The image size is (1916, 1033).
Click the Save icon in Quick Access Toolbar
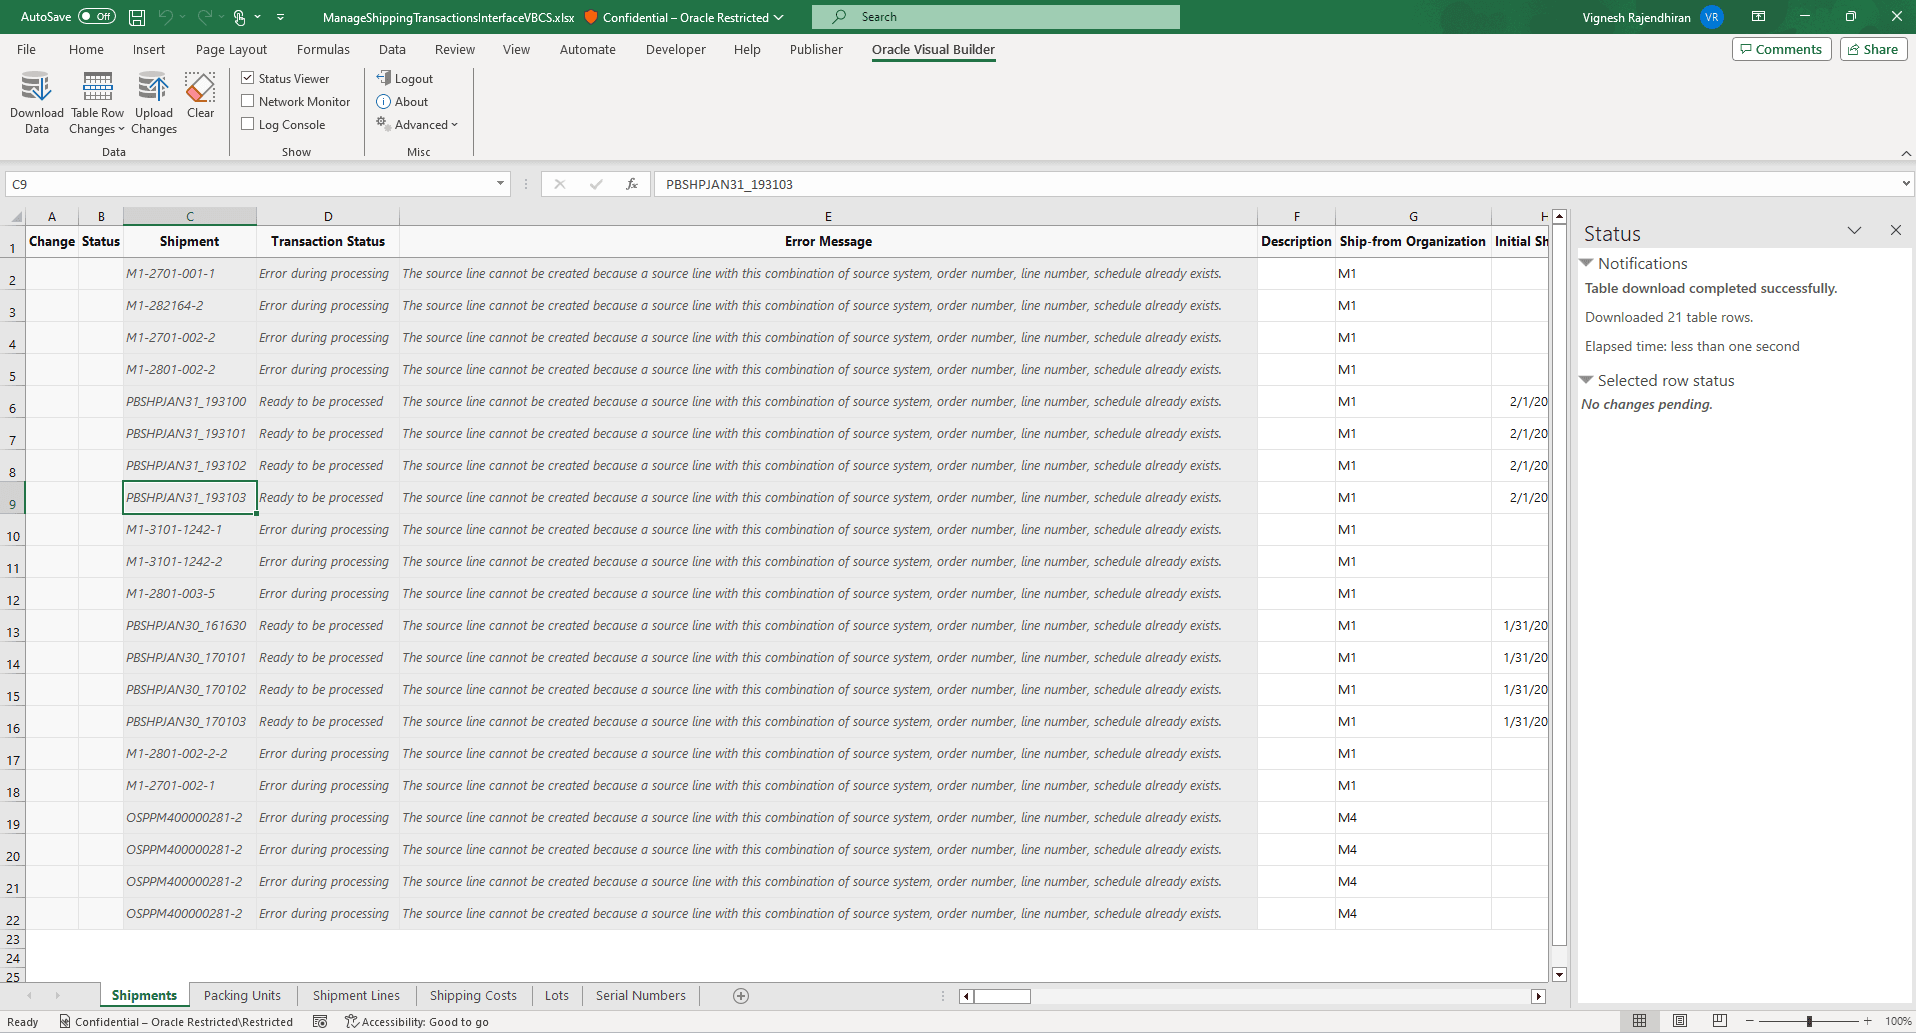coord(136,16)
